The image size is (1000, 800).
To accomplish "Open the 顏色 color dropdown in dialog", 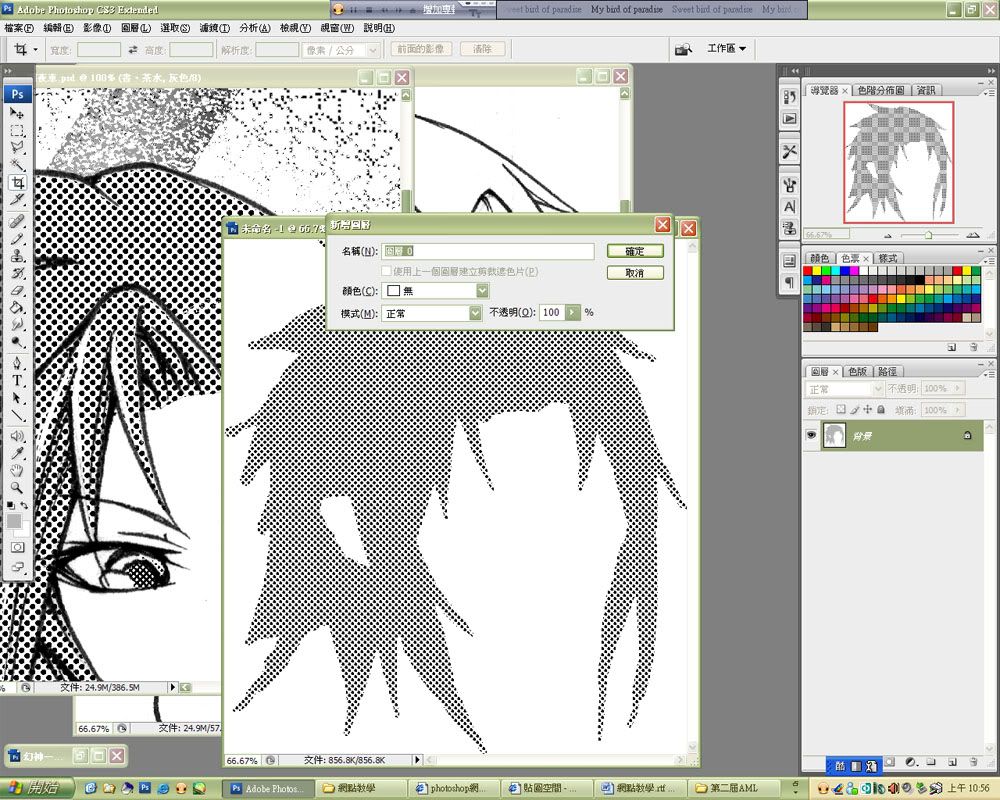I will coord(483,291).
